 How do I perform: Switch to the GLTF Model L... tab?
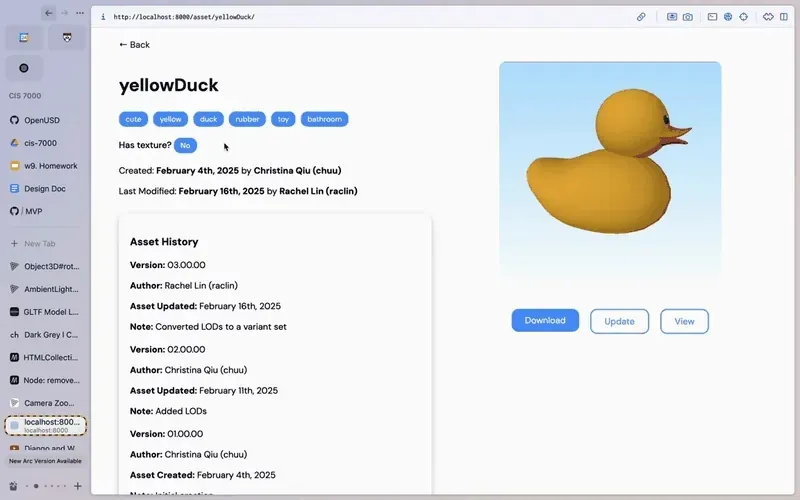(x=45, y=312)
